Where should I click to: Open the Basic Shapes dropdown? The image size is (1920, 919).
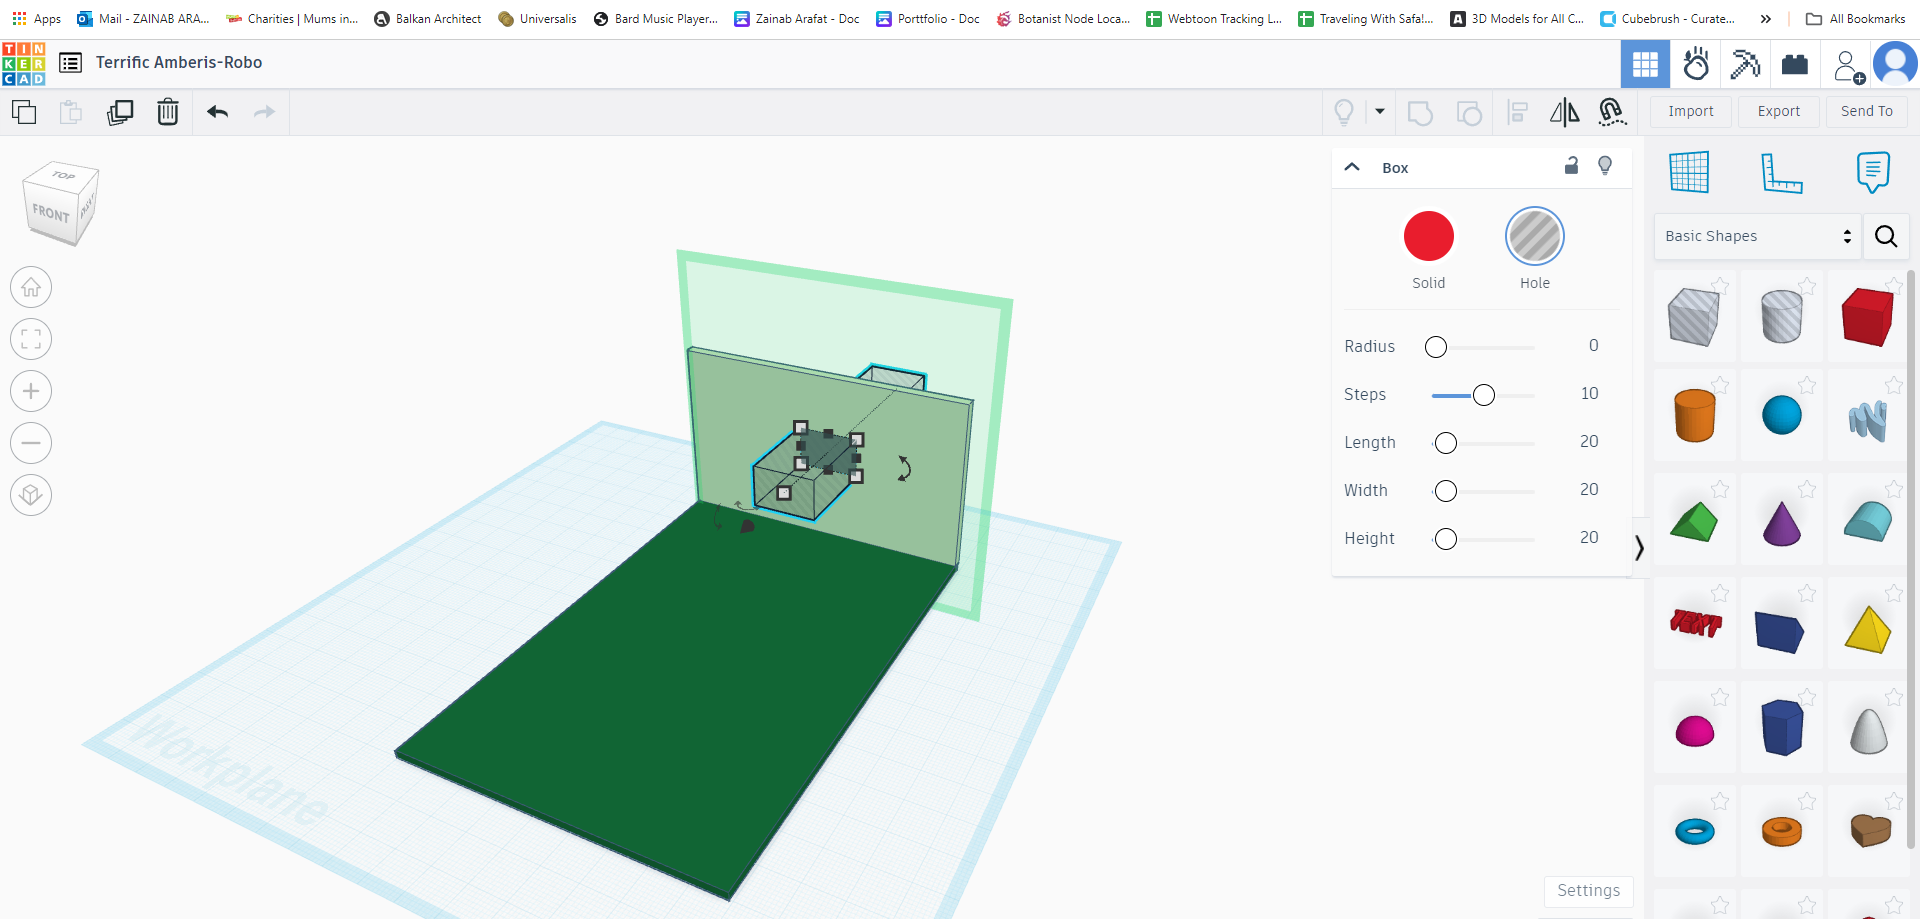coord(1757,237)
